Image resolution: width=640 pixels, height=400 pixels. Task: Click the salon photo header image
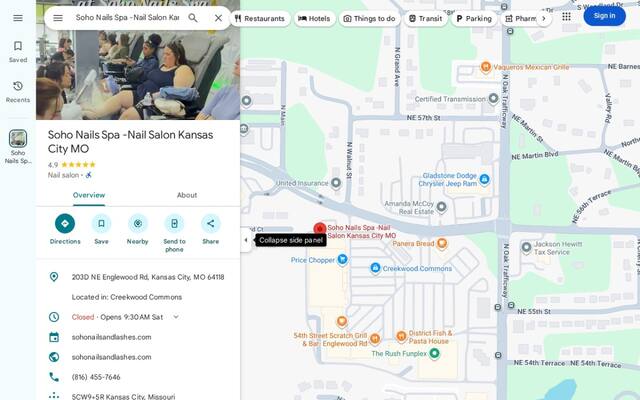point(138,73)
